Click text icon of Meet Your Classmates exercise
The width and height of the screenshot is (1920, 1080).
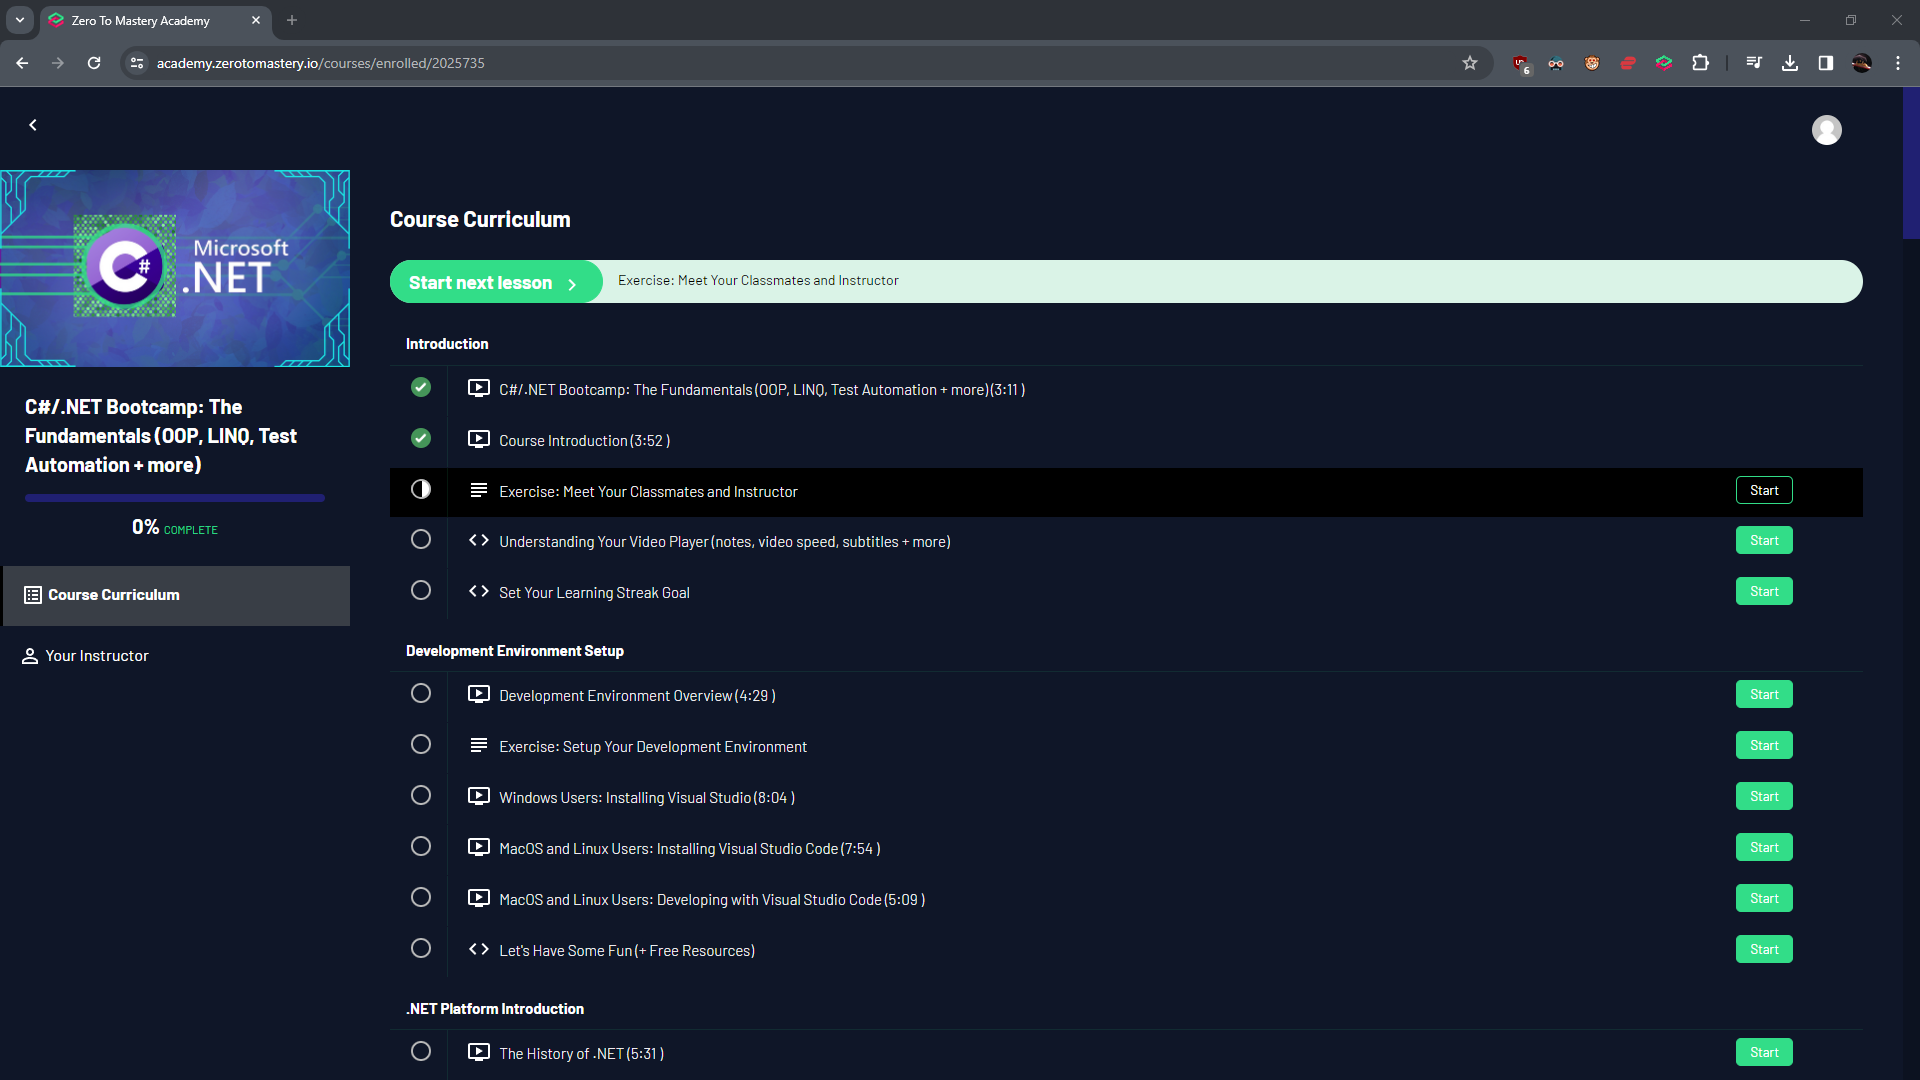(479, 491)
